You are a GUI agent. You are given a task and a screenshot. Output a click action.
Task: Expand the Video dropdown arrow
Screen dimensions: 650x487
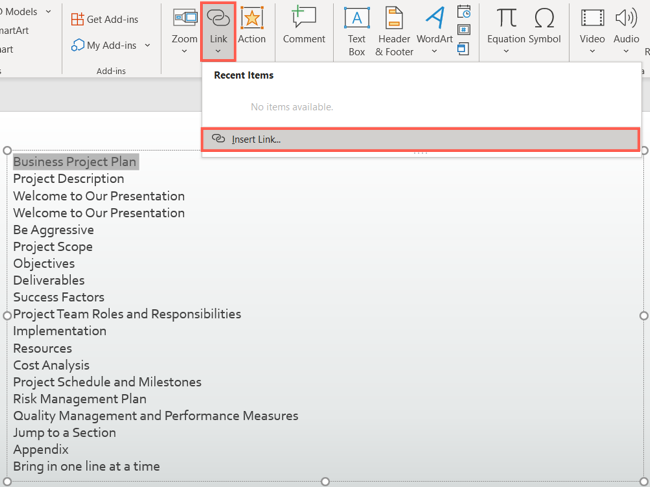click(x=592, y=51)
